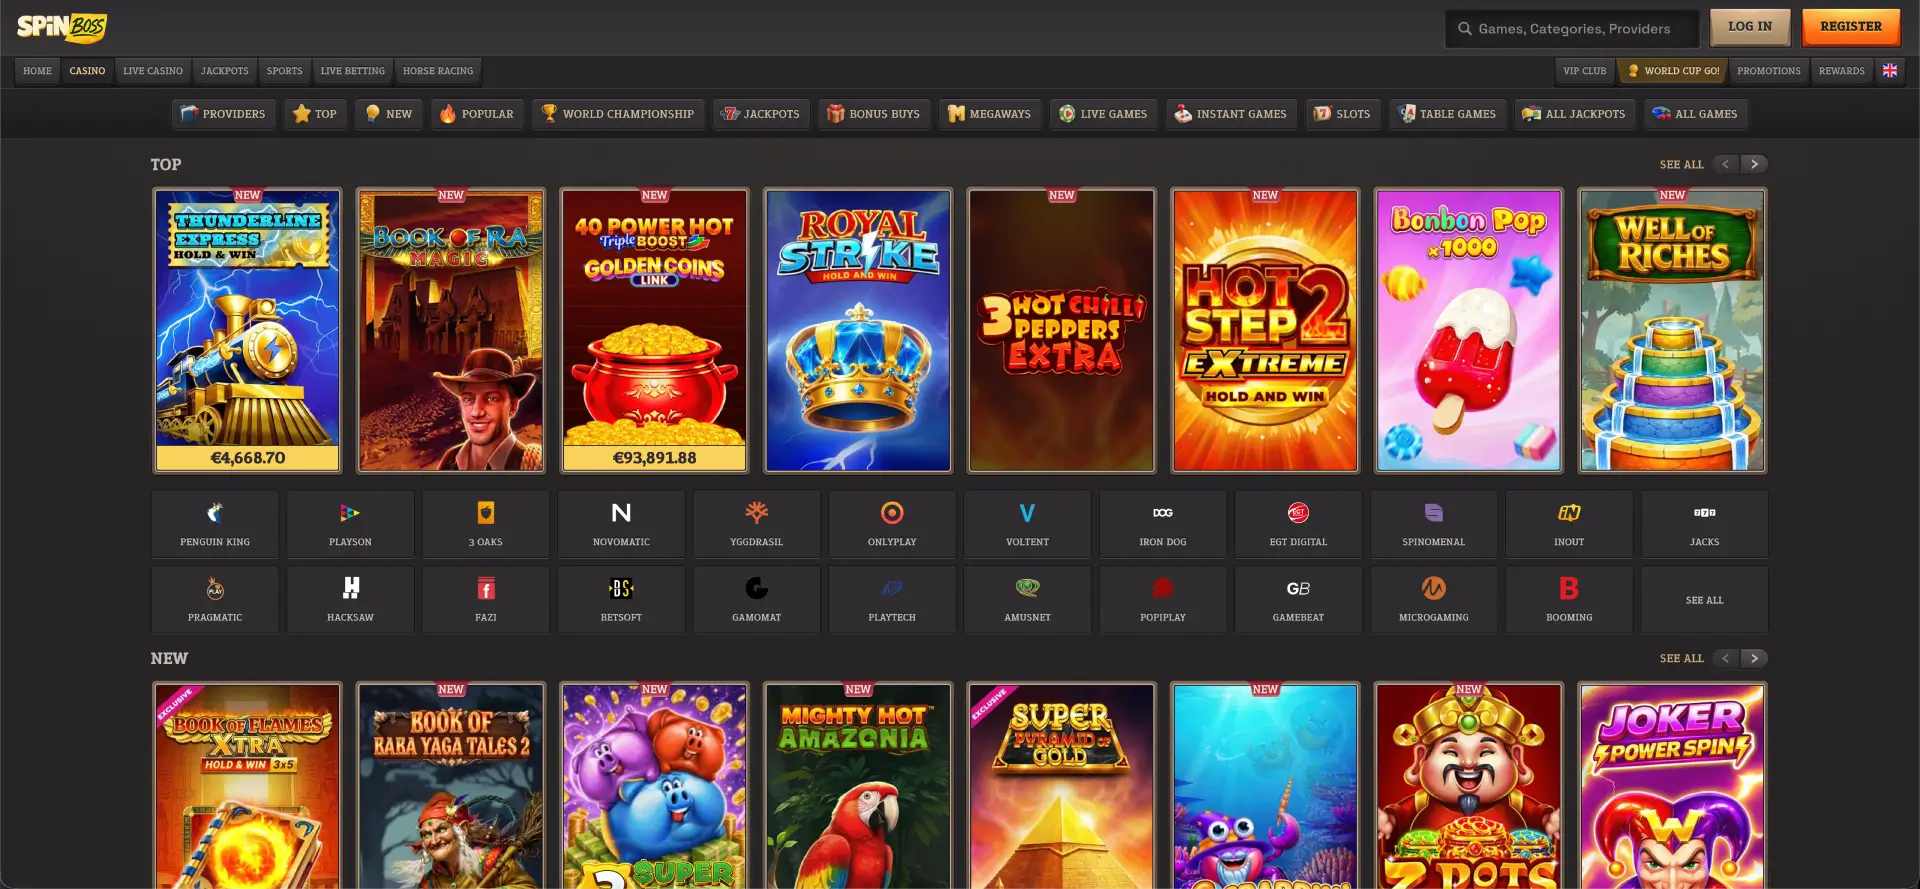Screen dimensions: 1920x889
Task: Open Gamomat provider games
Action: [x=757, y=600]
